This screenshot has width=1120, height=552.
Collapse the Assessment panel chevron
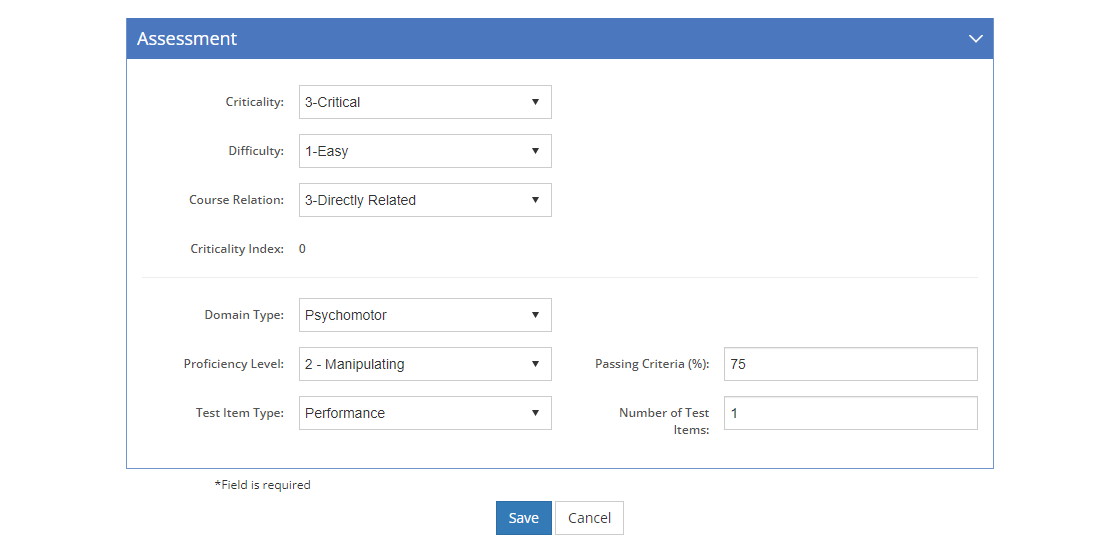tap(976, 39)
